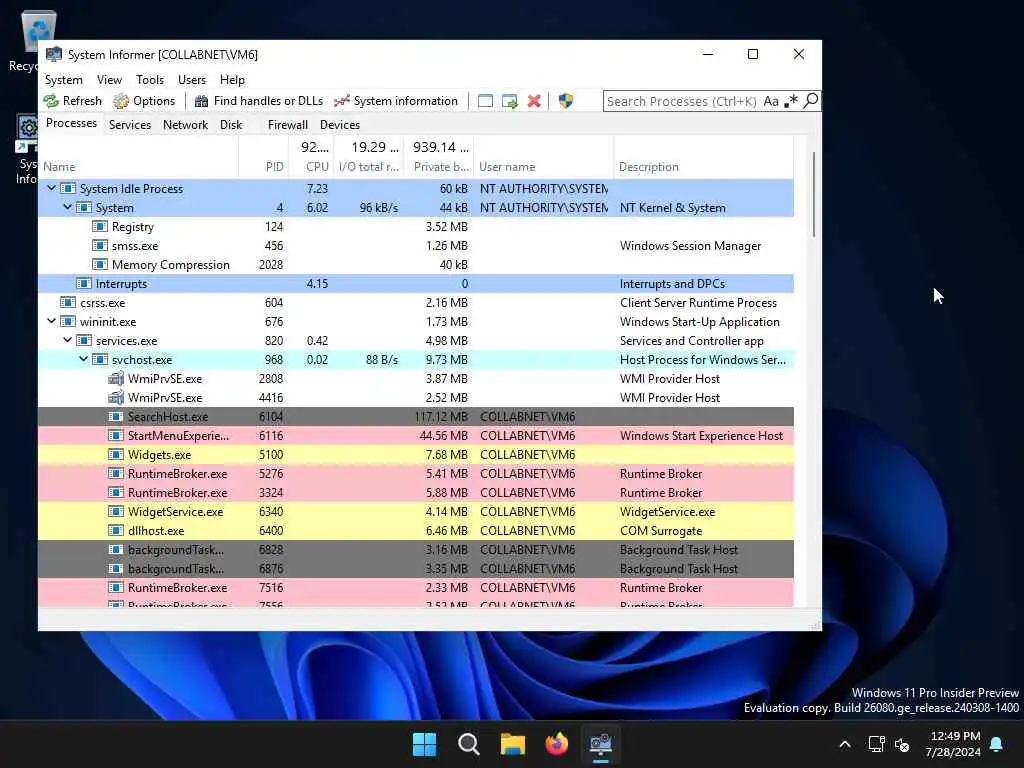Screen dimensions: 1024x768
Task: Open the View menu
Action: coord(109,80)
